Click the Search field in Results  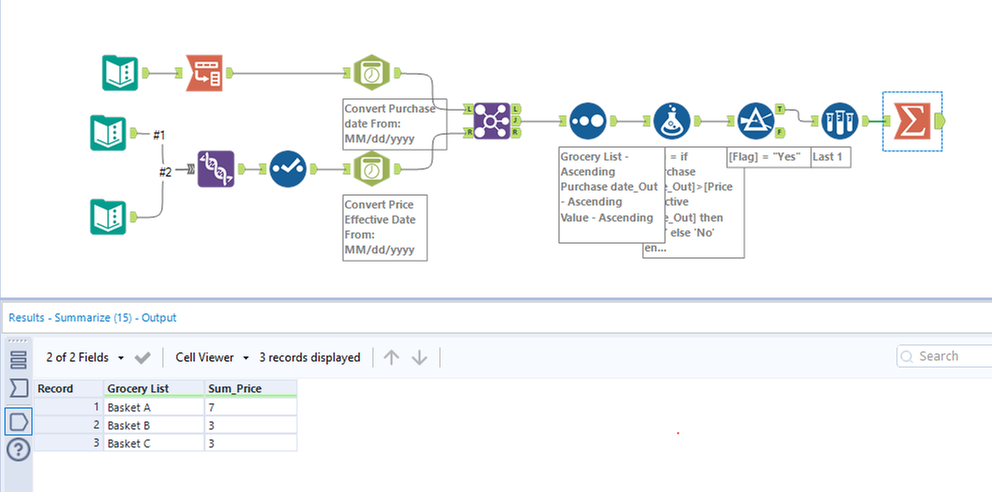944,356
